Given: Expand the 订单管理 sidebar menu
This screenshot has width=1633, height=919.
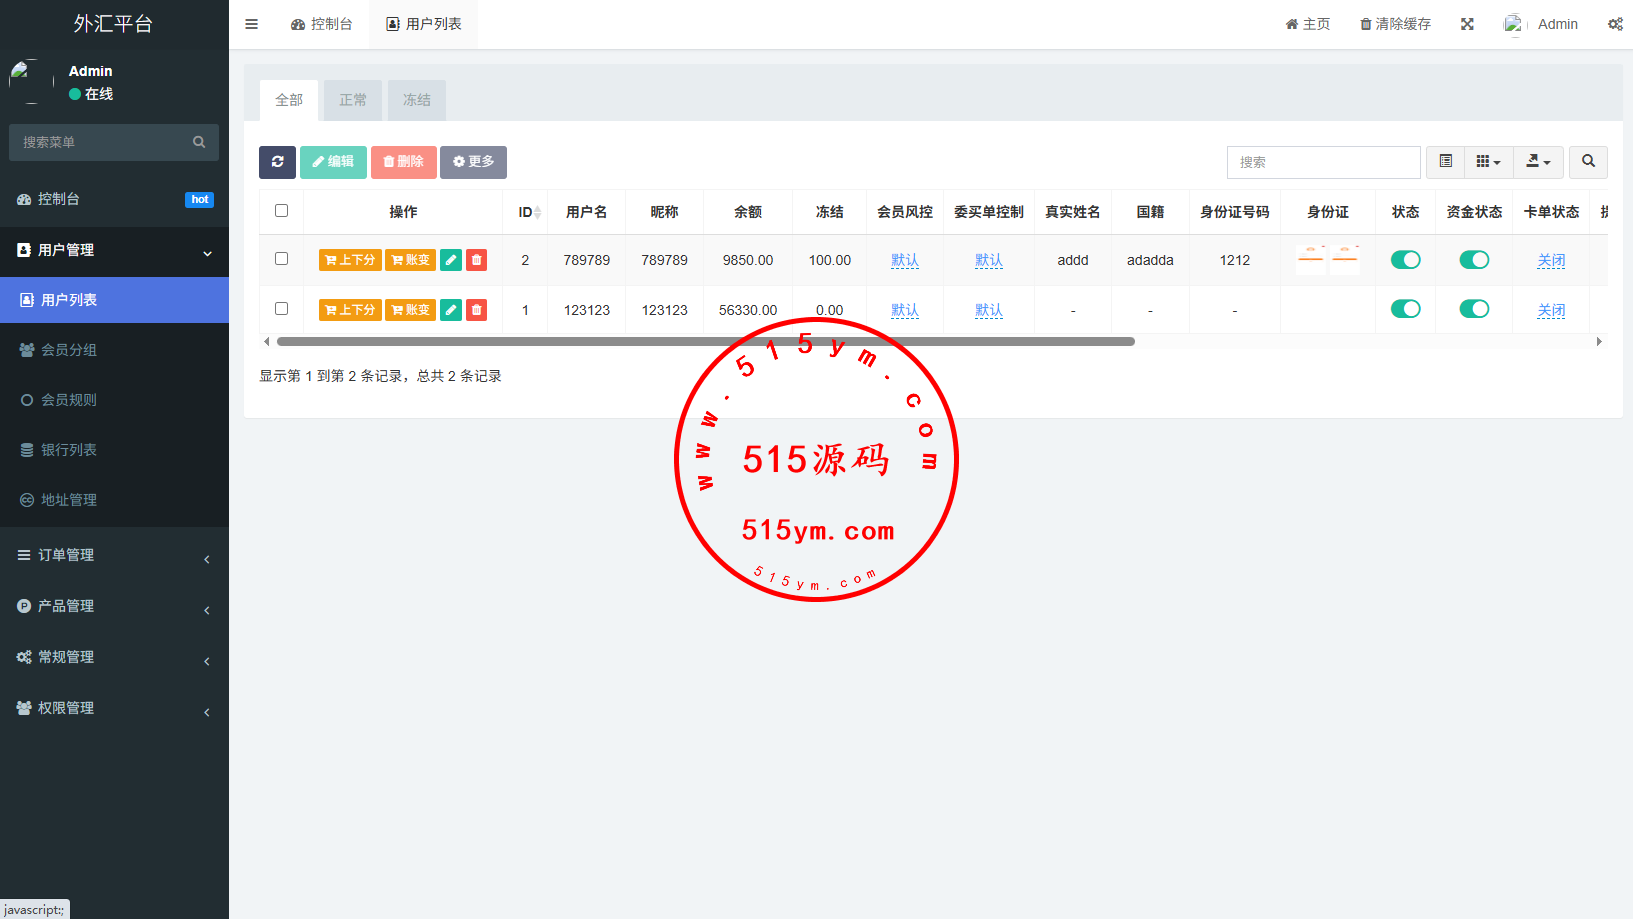Looking at the screenshot, I should [x=114, y=555].
